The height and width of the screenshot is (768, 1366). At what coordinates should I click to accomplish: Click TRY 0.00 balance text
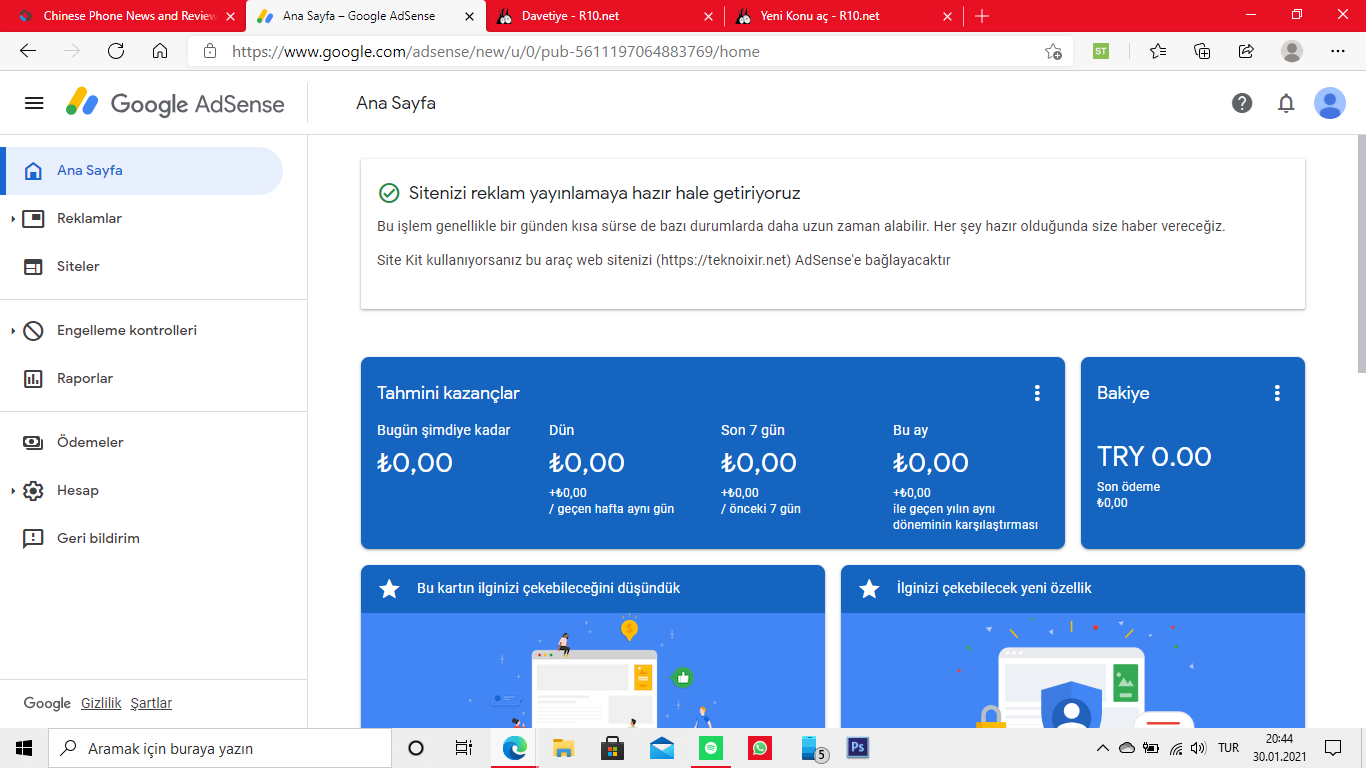coord(1154,457)
